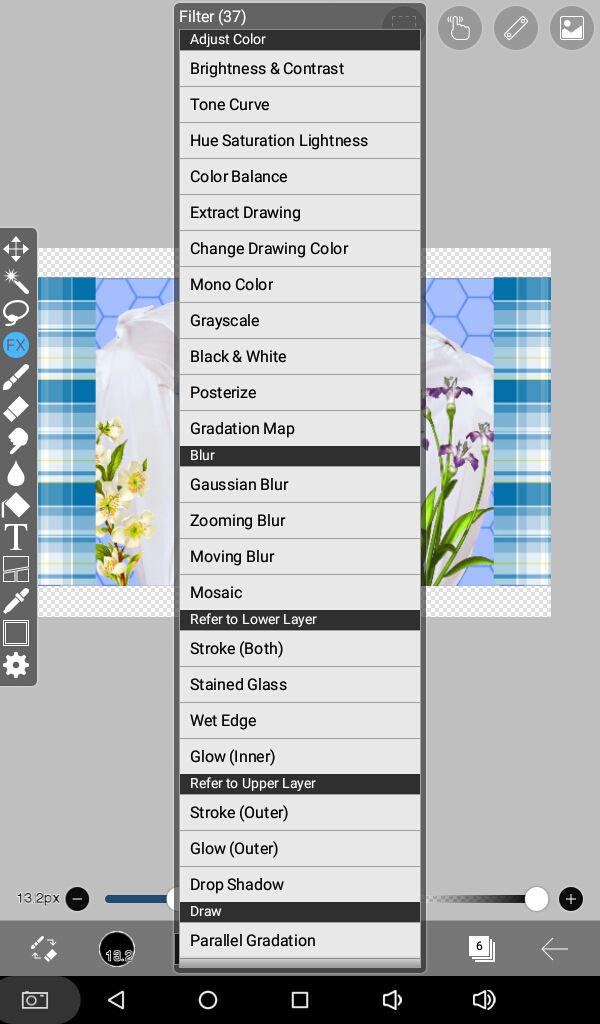Tap Android screenshot camera button
The image size is (600, 1024).
[x=35, y=1000]
